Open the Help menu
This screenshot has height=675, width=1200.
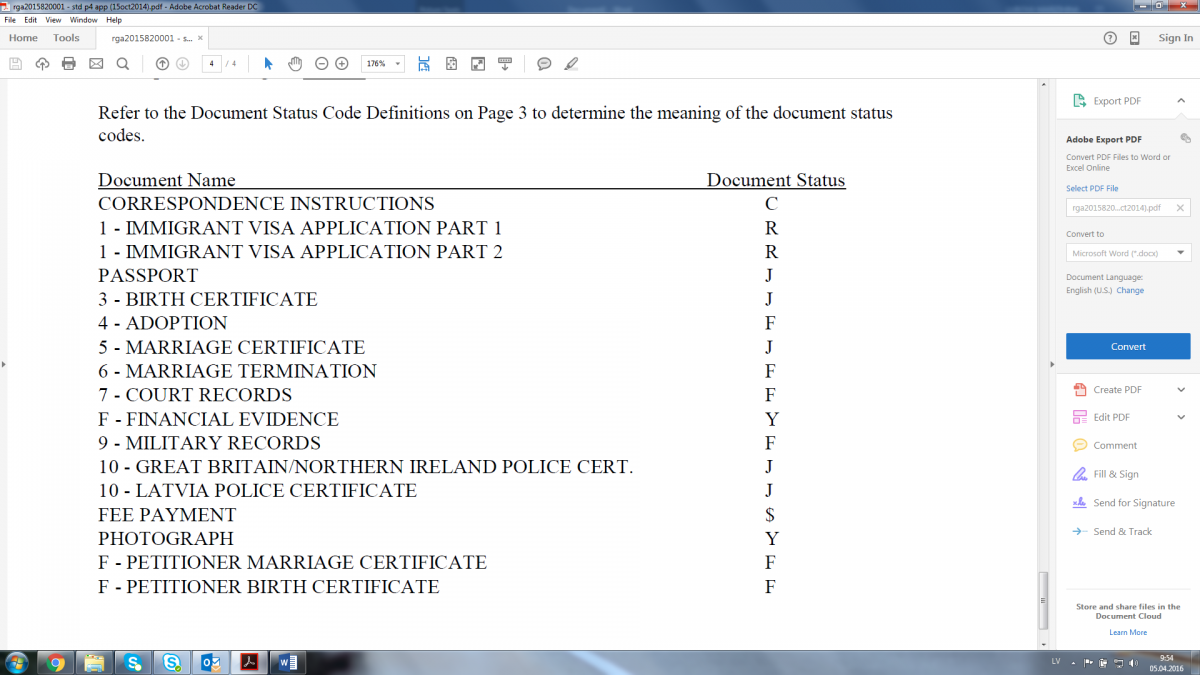[113, 20]
